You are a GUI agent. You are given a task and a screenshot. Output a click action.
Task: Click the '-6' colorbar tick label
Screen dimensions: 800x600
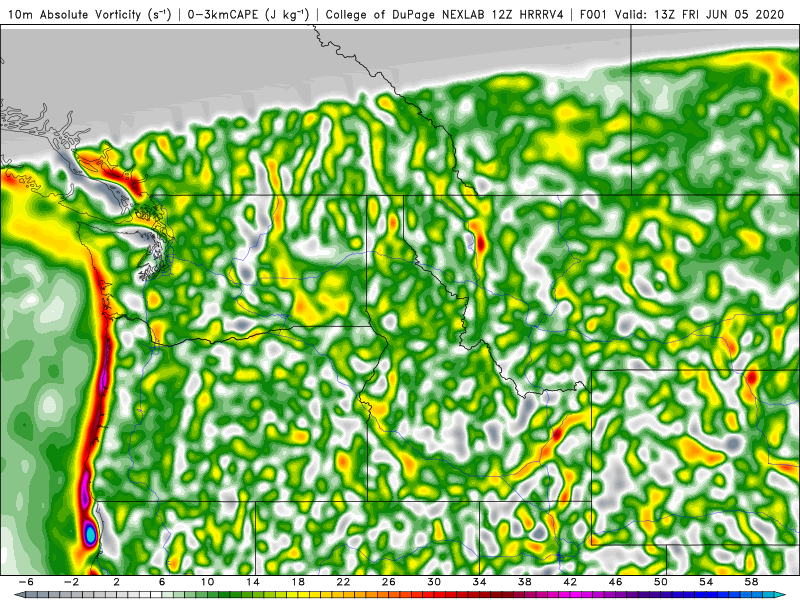point(26,582)
